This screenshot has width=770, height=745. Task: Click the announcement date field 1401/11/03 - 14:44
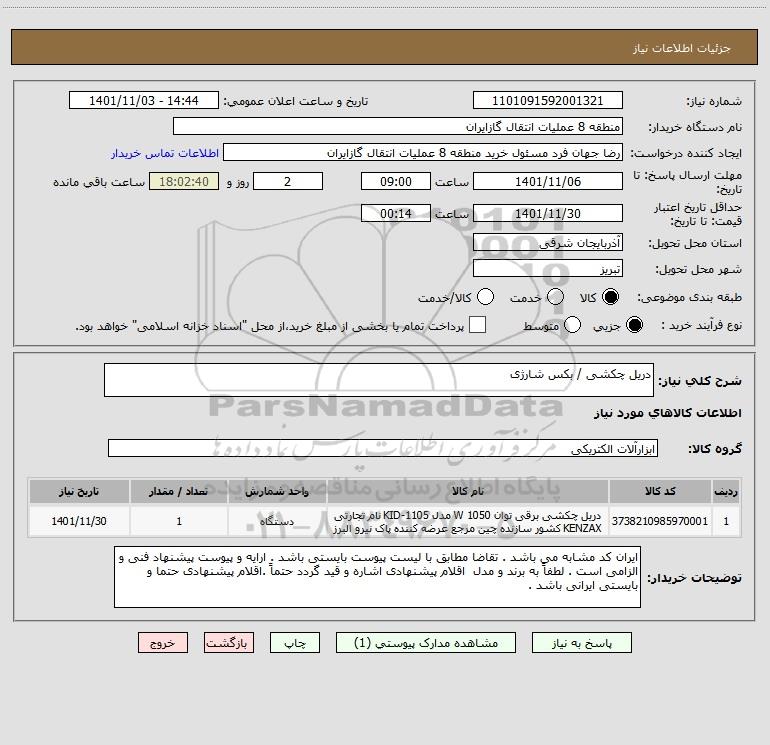(x=144, y=101)
